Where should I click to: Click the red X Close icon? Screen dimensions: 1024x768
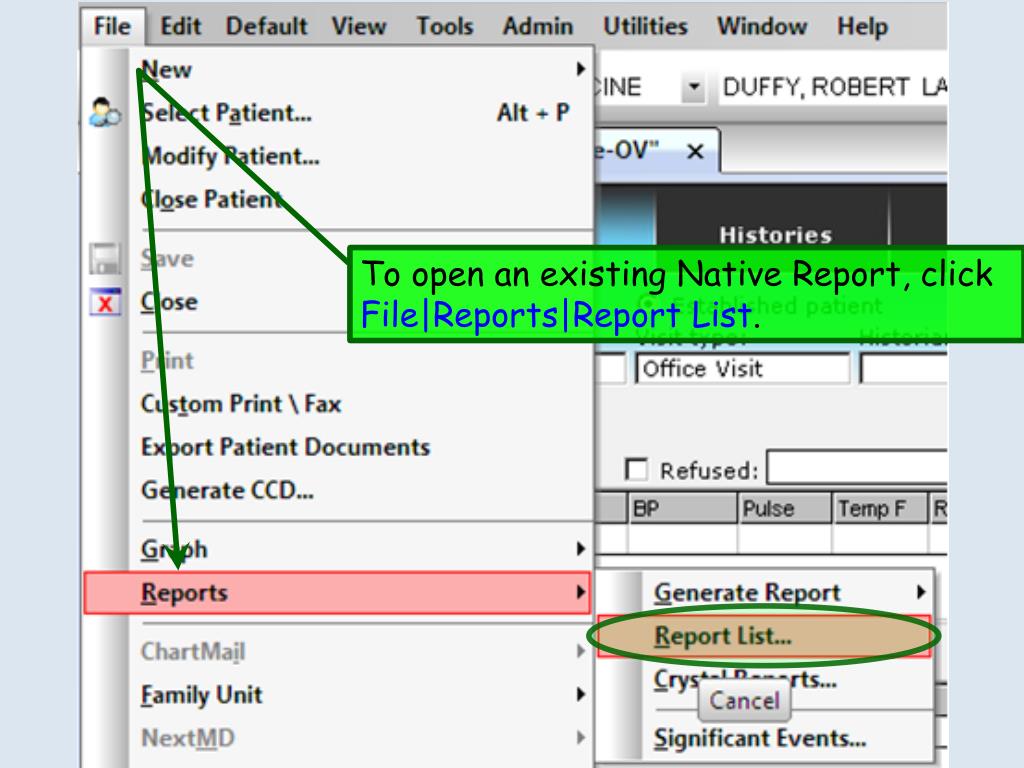tap(105, 302)
